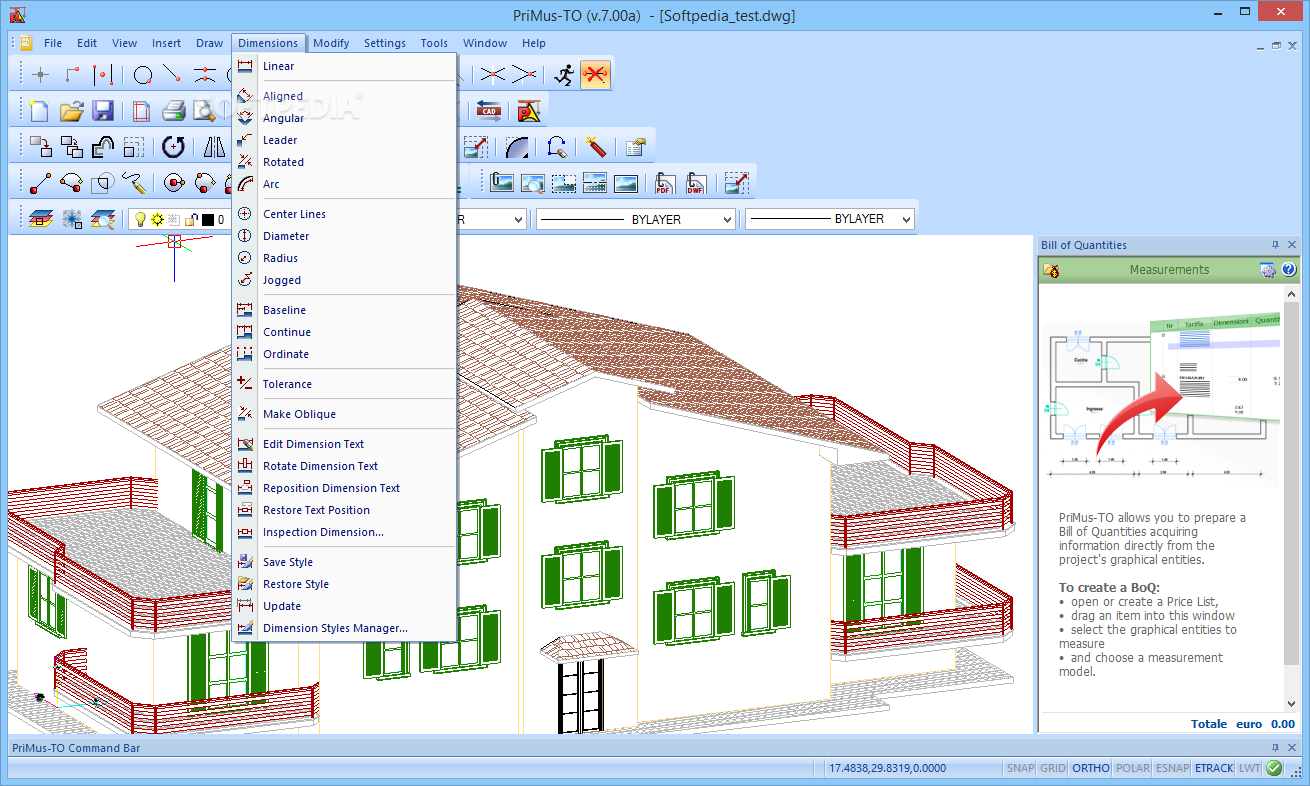Image resolution: width=1310 pixels, height=786 pixels.
Task: Click the Export DWF icon
Action: coord(695,183)
